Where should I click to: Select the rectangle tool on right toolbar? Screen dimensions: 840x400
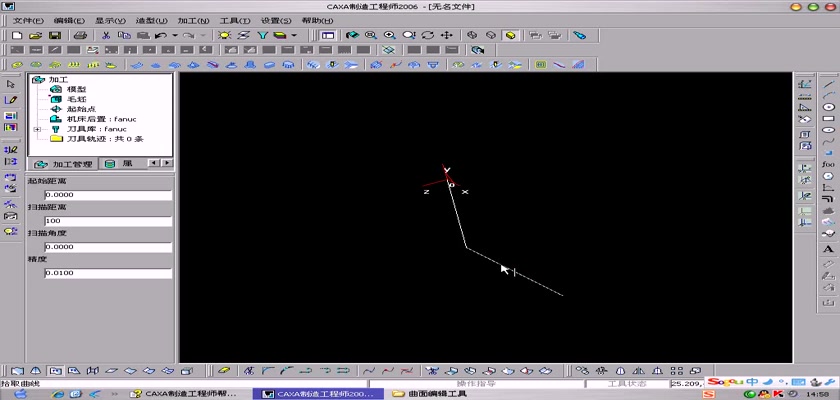coord(828,118)
